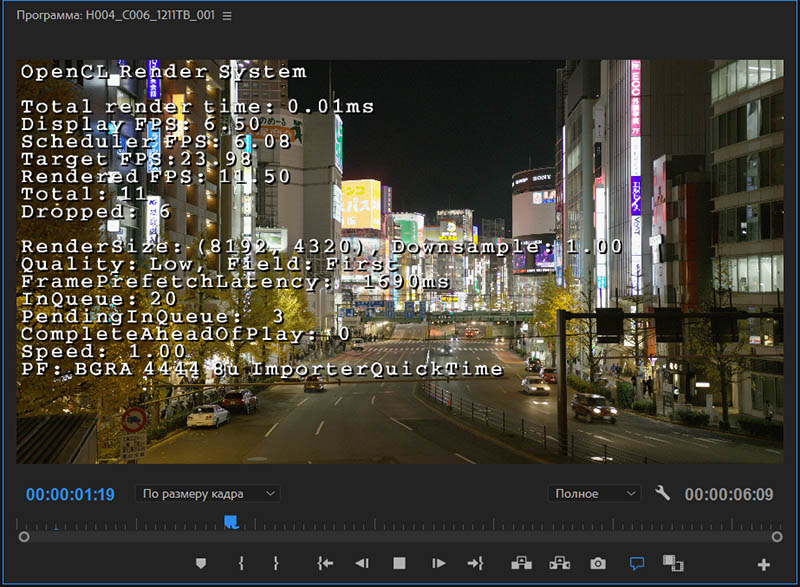
Task: Step forward one frame
Action: (x=438, y=563)
